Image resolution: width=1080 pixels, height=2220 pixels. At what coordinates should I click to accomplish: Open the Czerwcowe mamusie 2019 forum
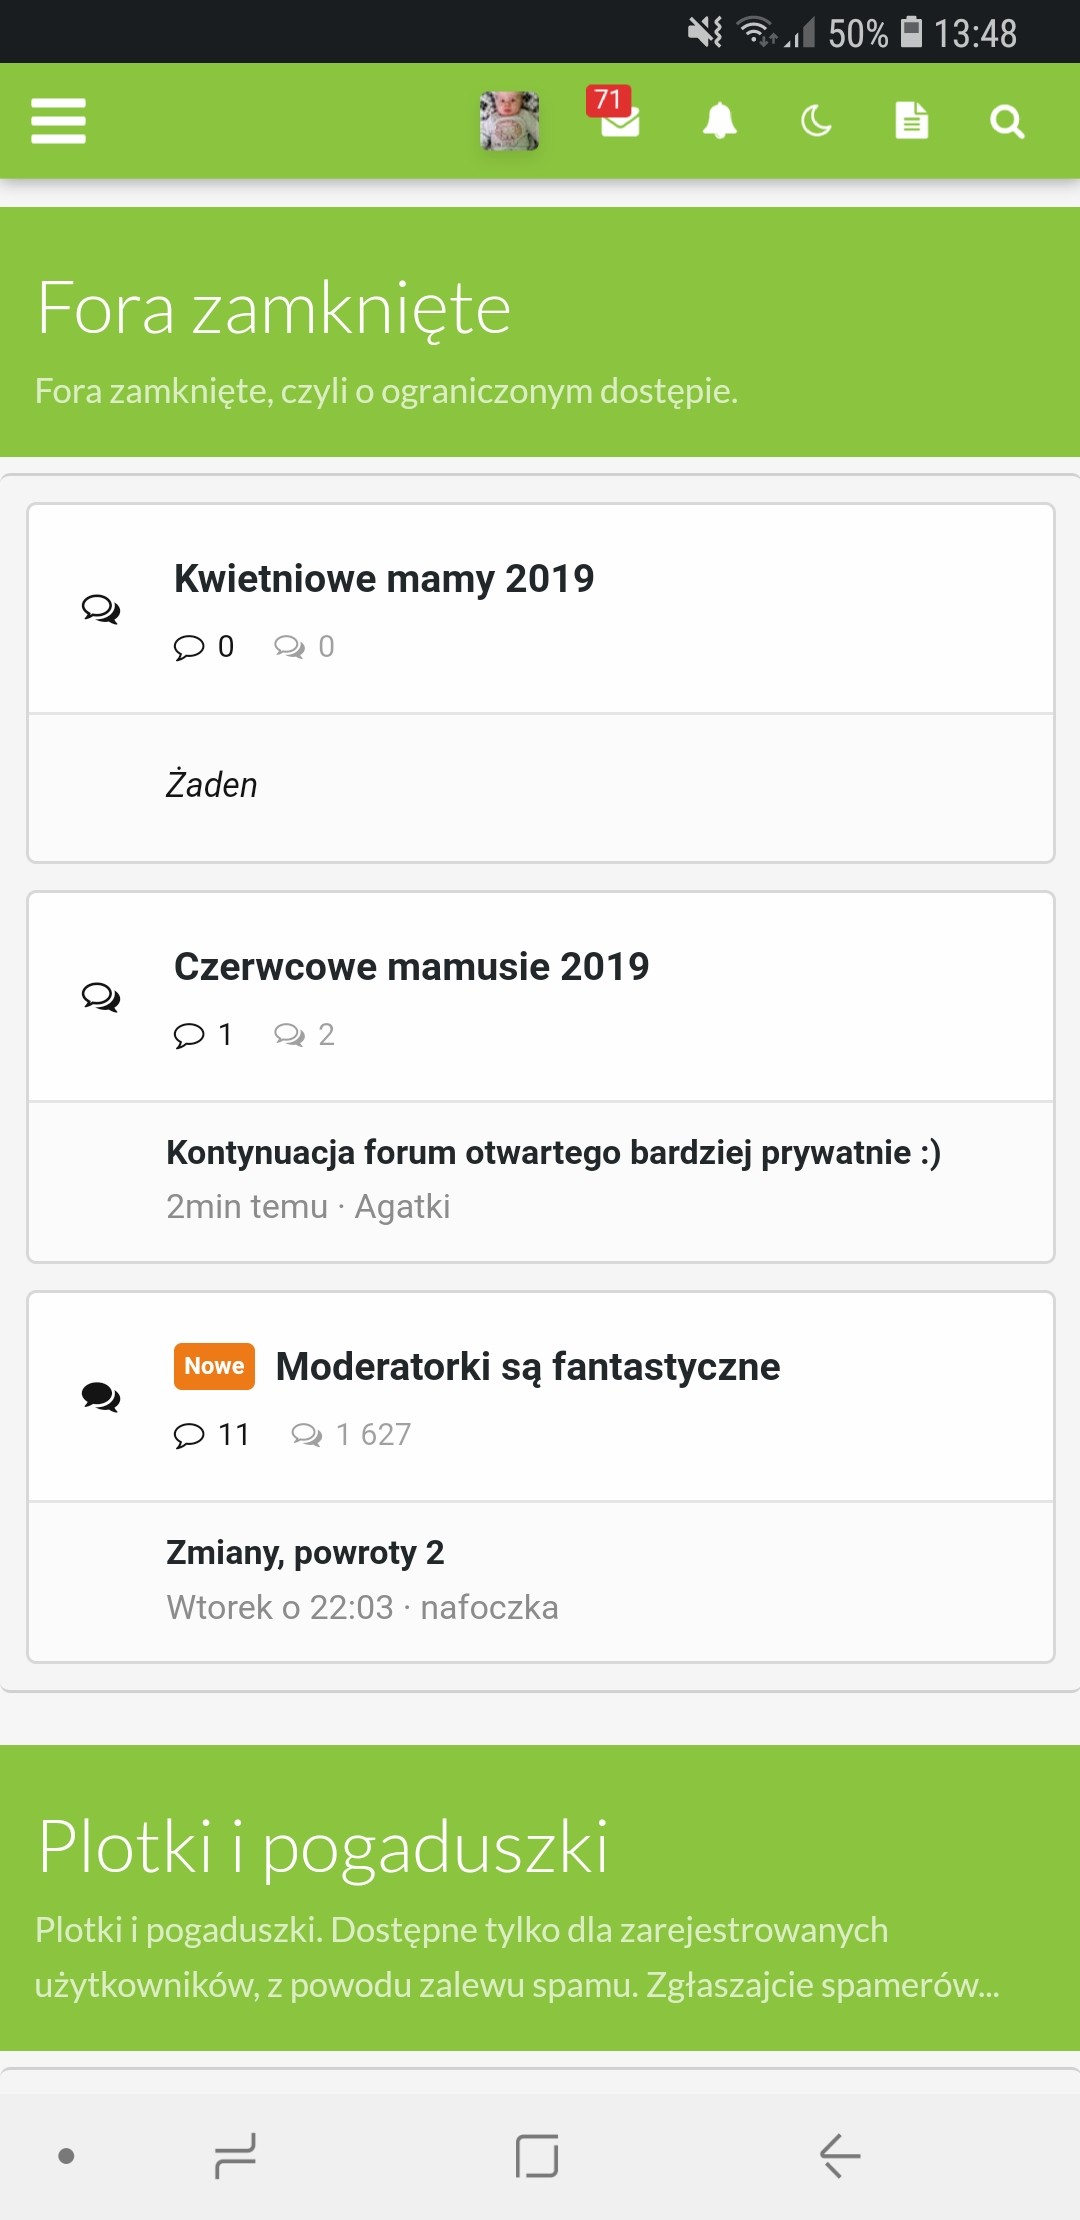(411, 967)
